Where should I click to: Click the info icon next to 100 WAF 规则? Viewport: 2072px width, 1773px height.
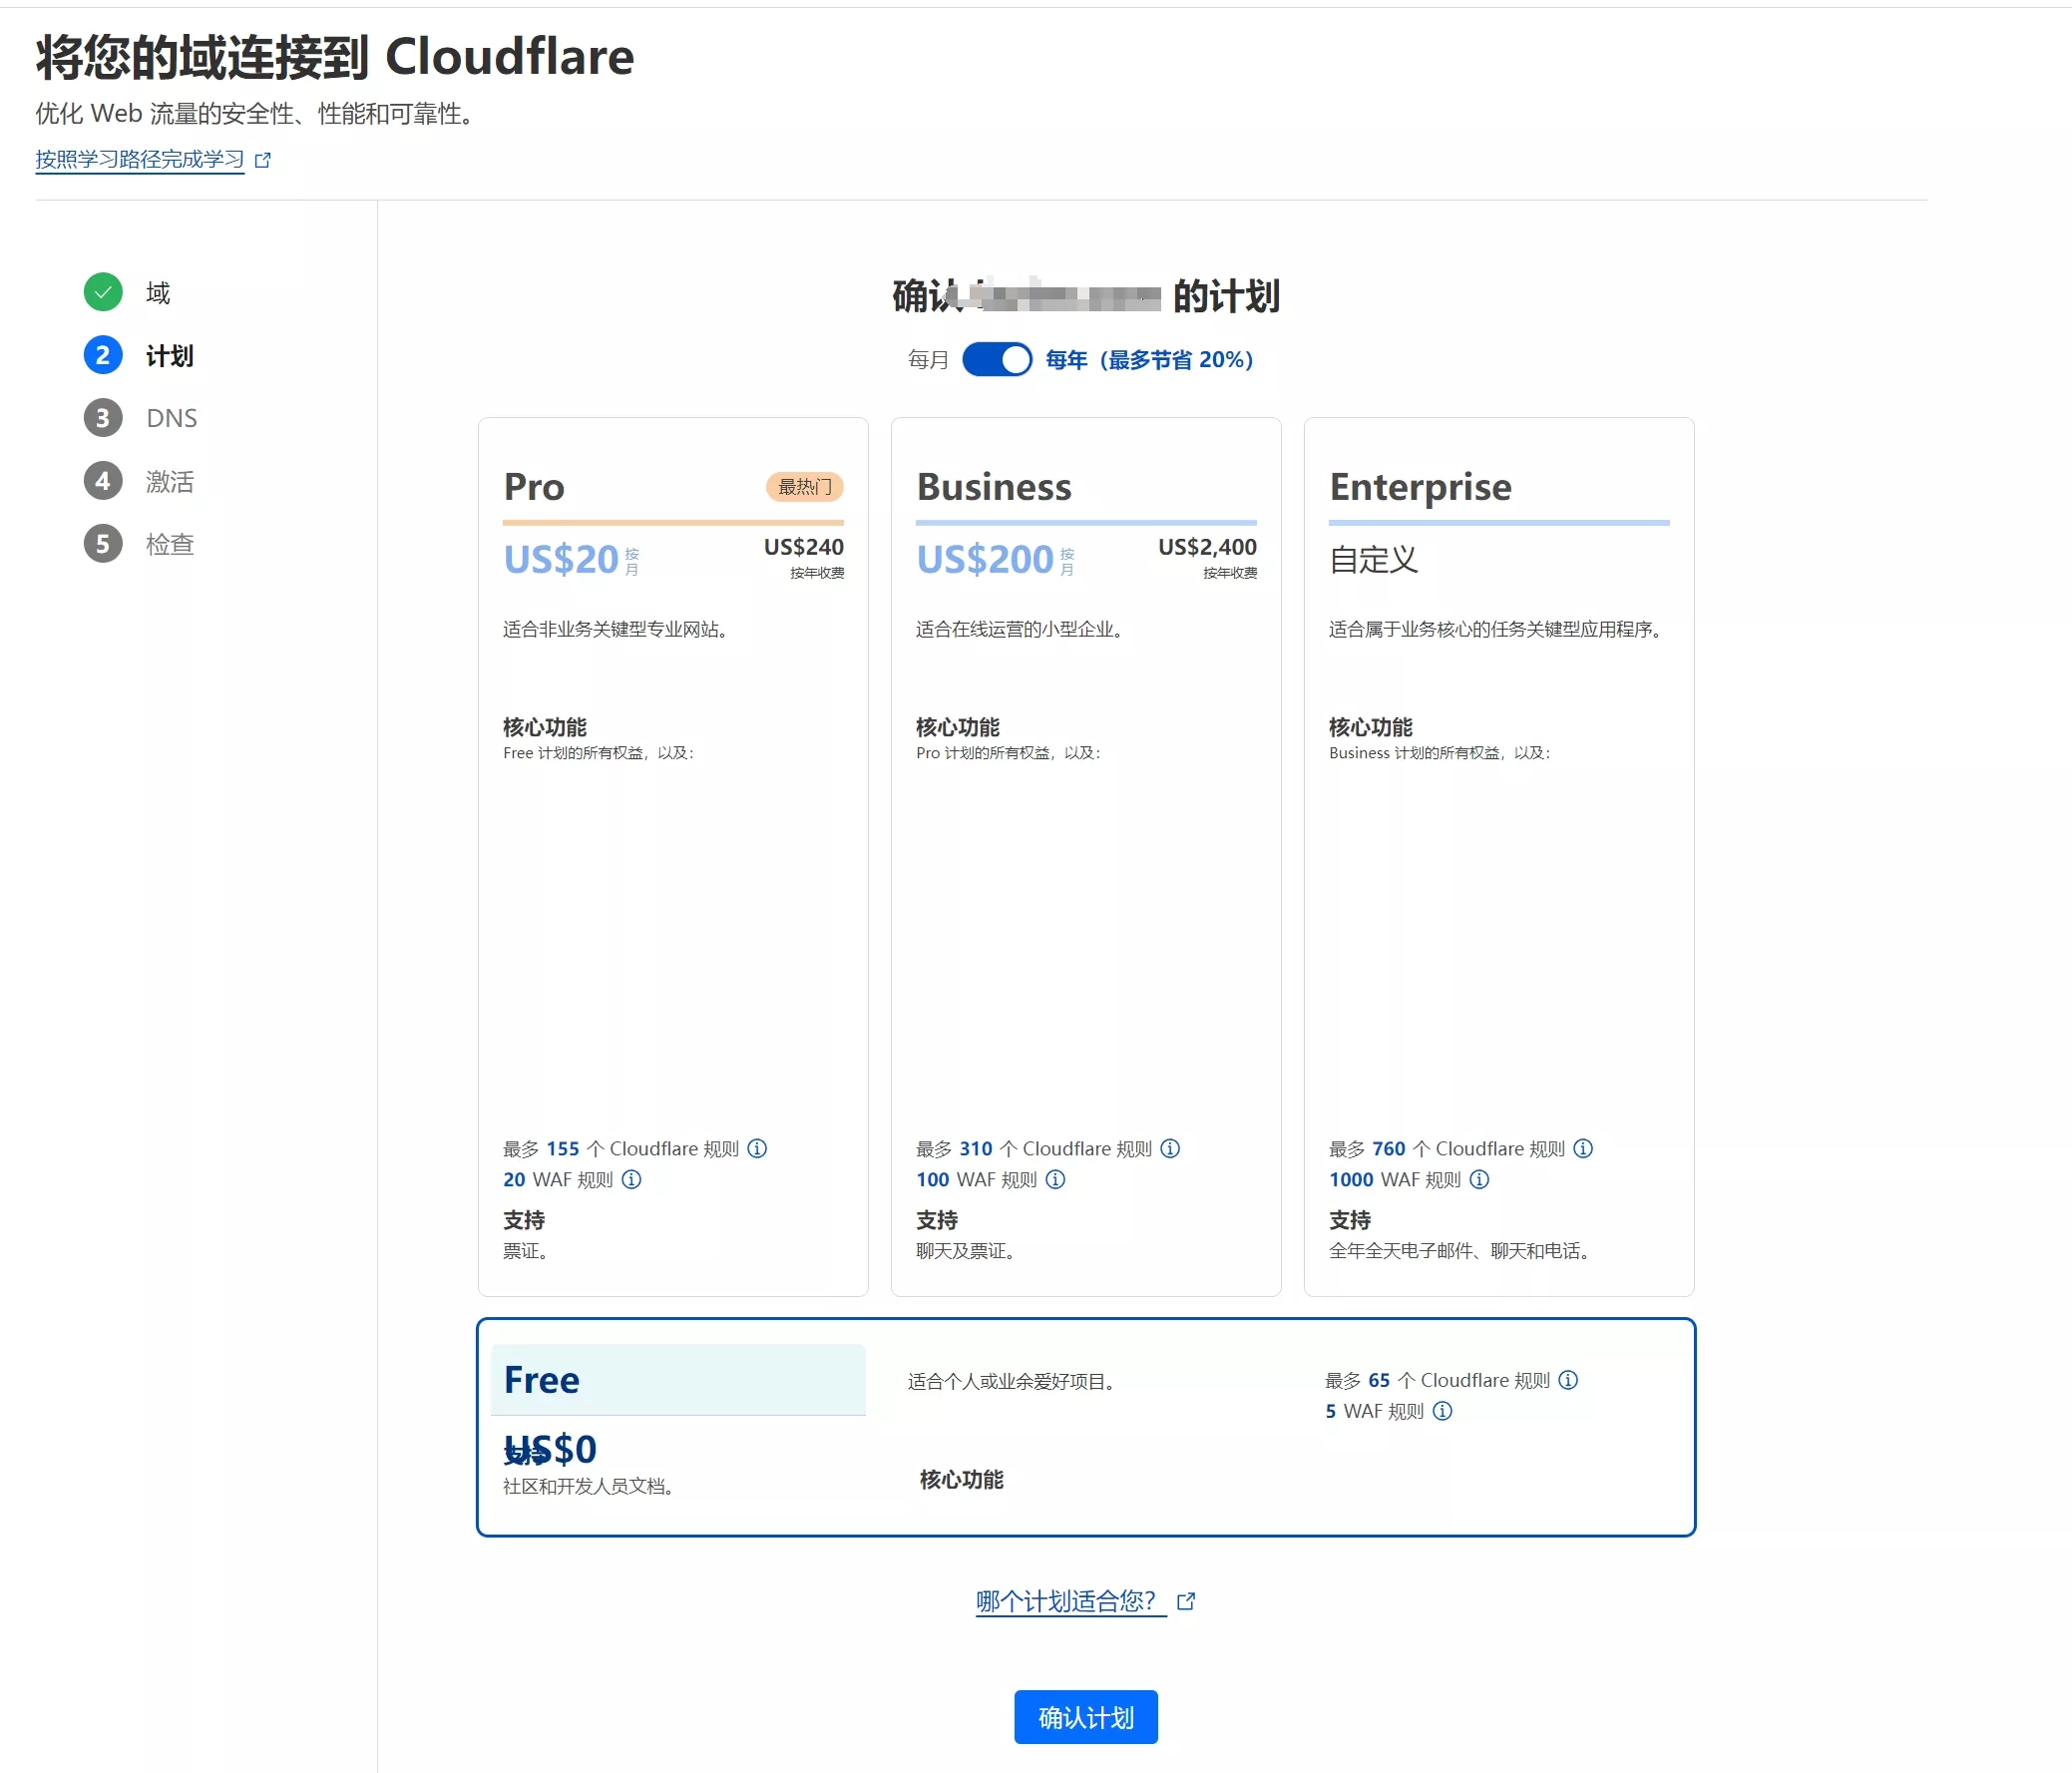point(1056,1180)
